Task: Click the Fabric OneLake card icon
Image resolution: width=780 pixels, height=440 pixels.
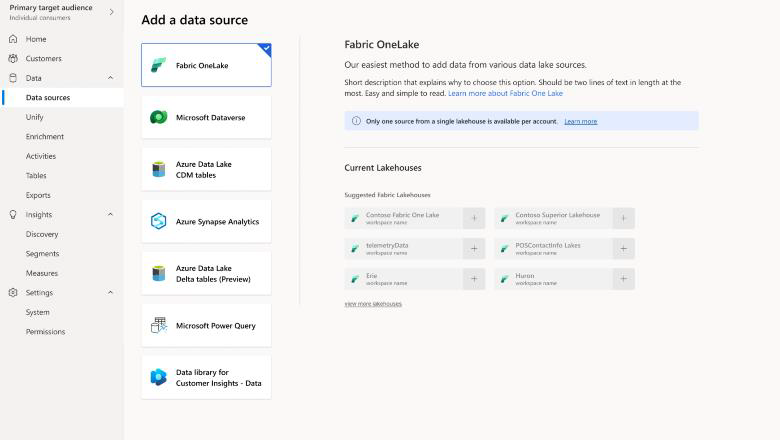Action: (158, 65)
